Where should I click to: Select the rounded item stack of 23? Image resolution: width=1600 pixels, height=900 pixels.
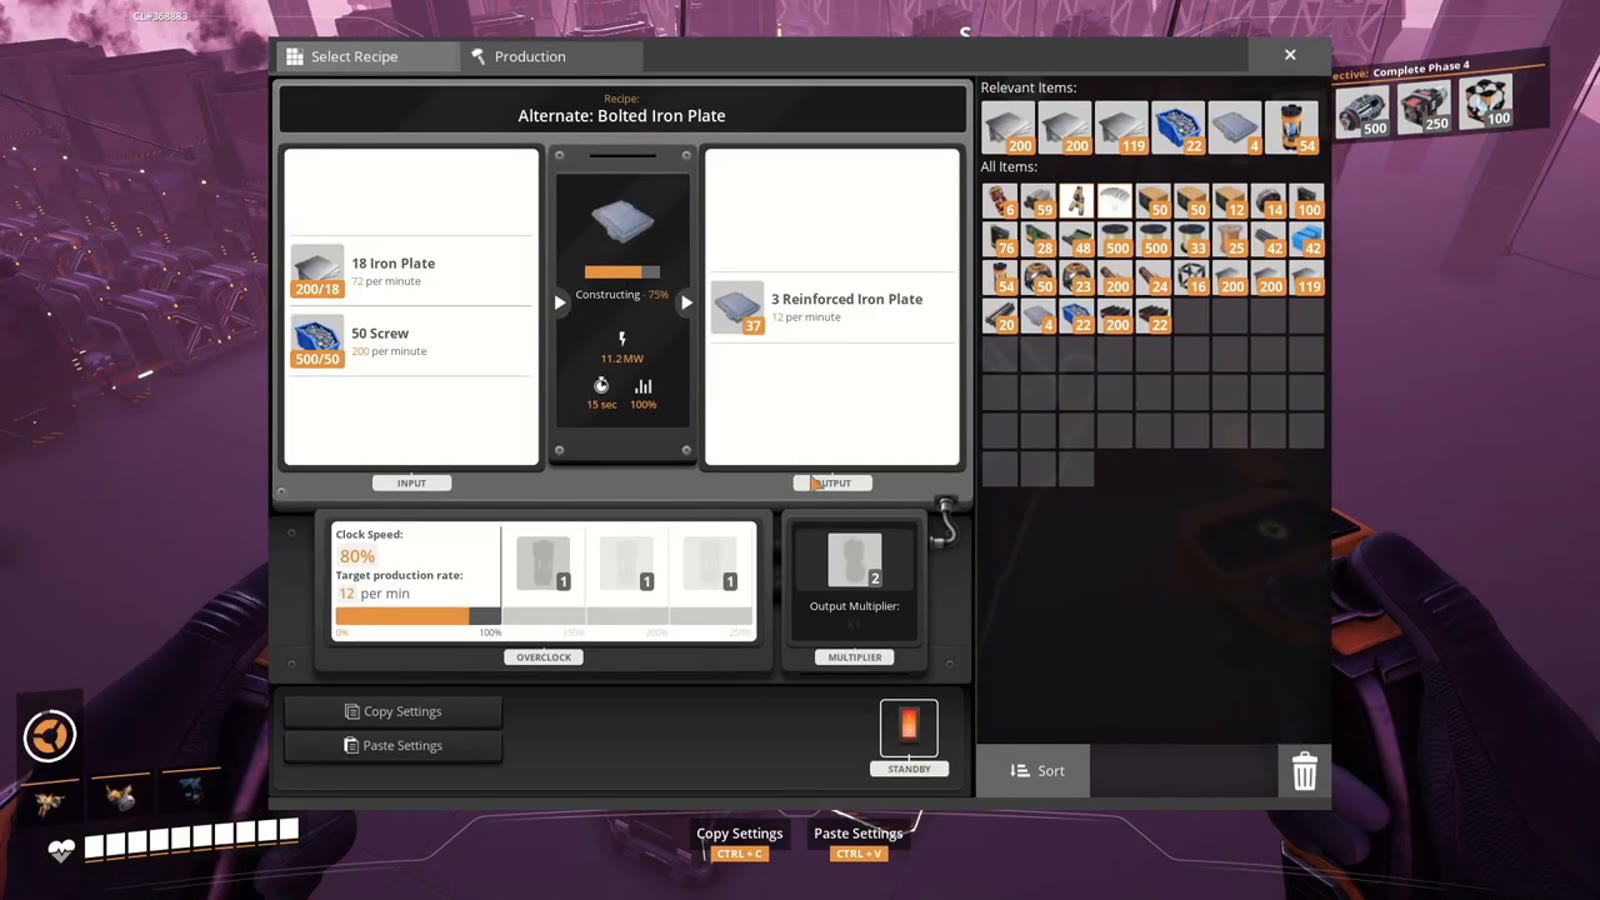click(1076, 277)
